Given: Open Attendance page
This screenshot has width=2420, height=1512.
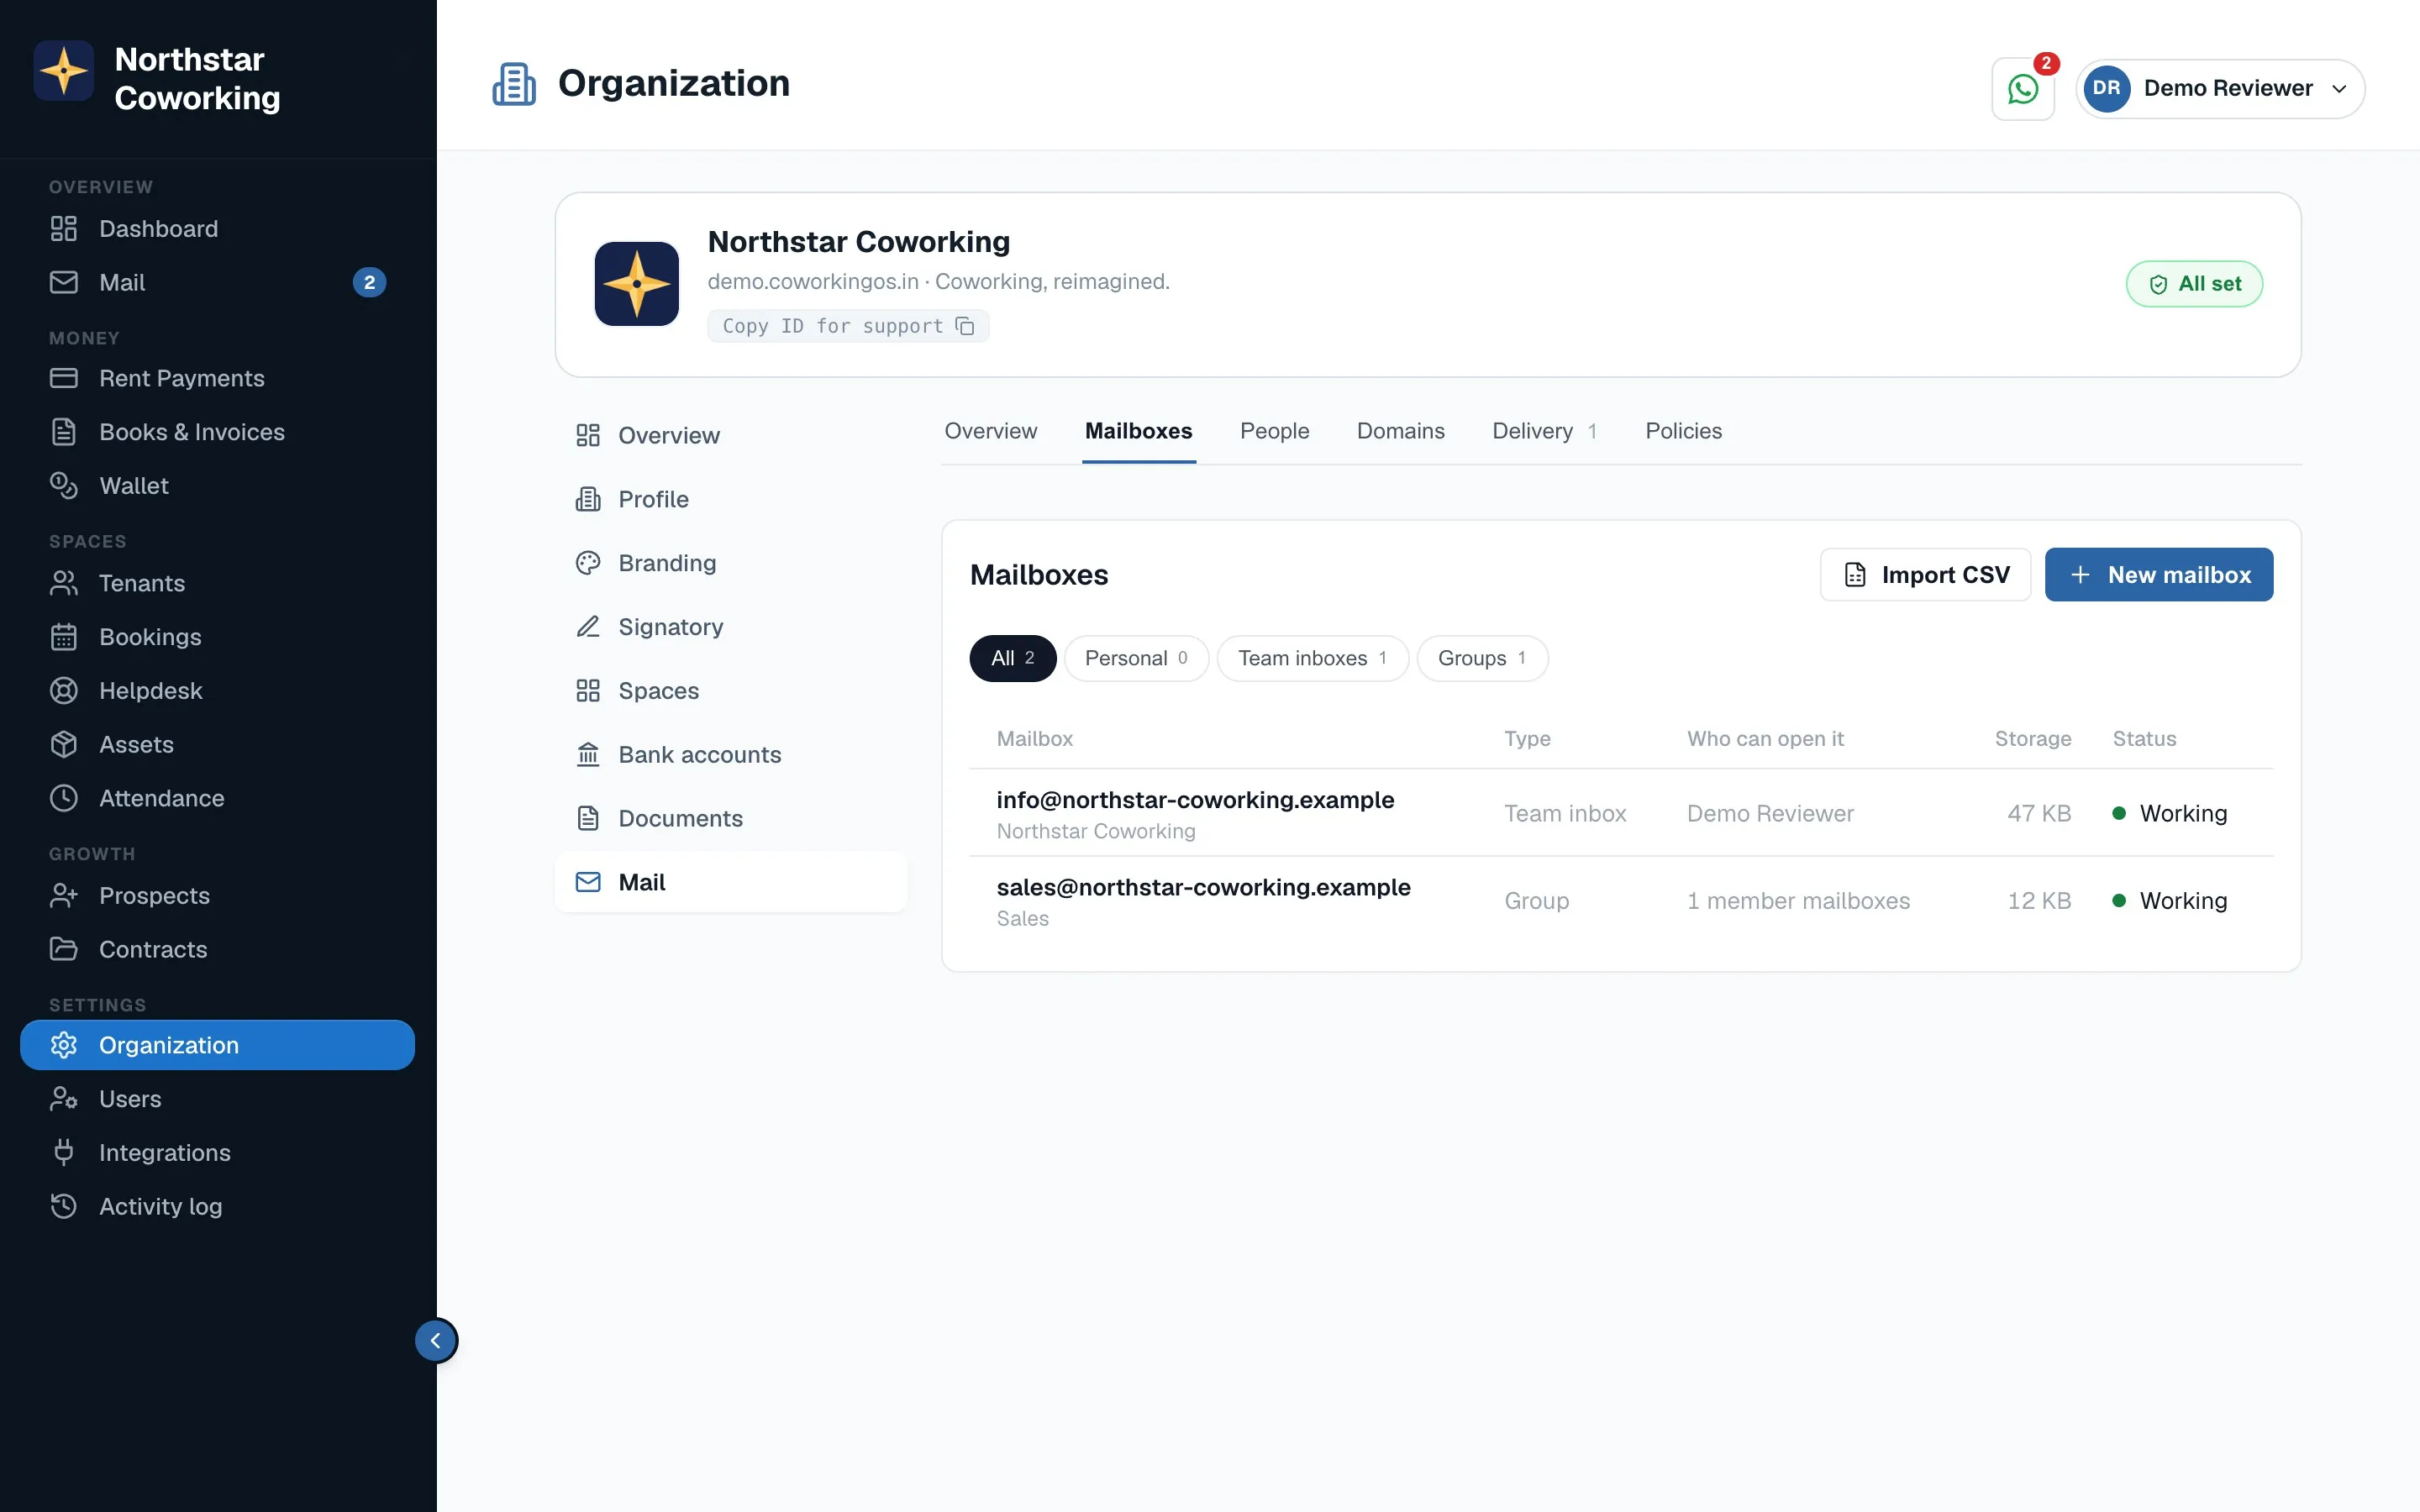Looking at the screenshot, I should click(x=217, y=798).
